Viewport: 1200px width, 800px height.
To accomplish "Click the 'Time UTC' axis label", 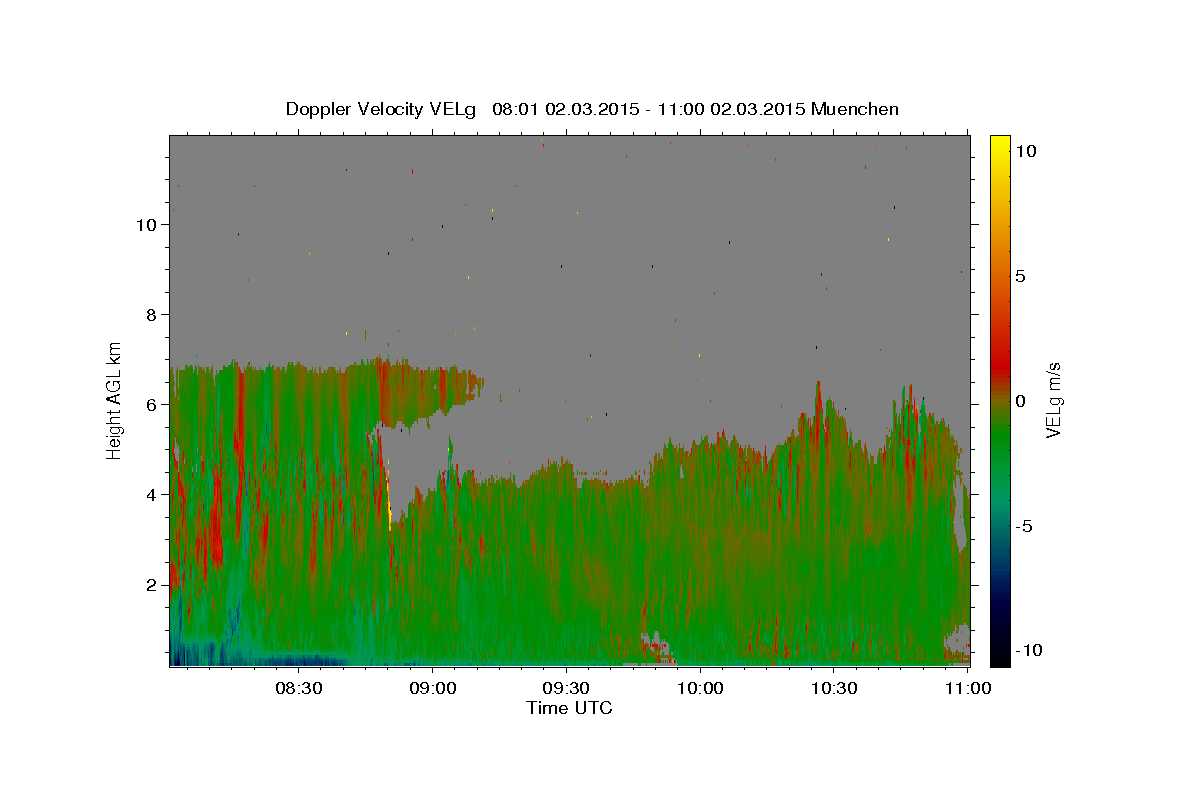I will click(569, 708).
